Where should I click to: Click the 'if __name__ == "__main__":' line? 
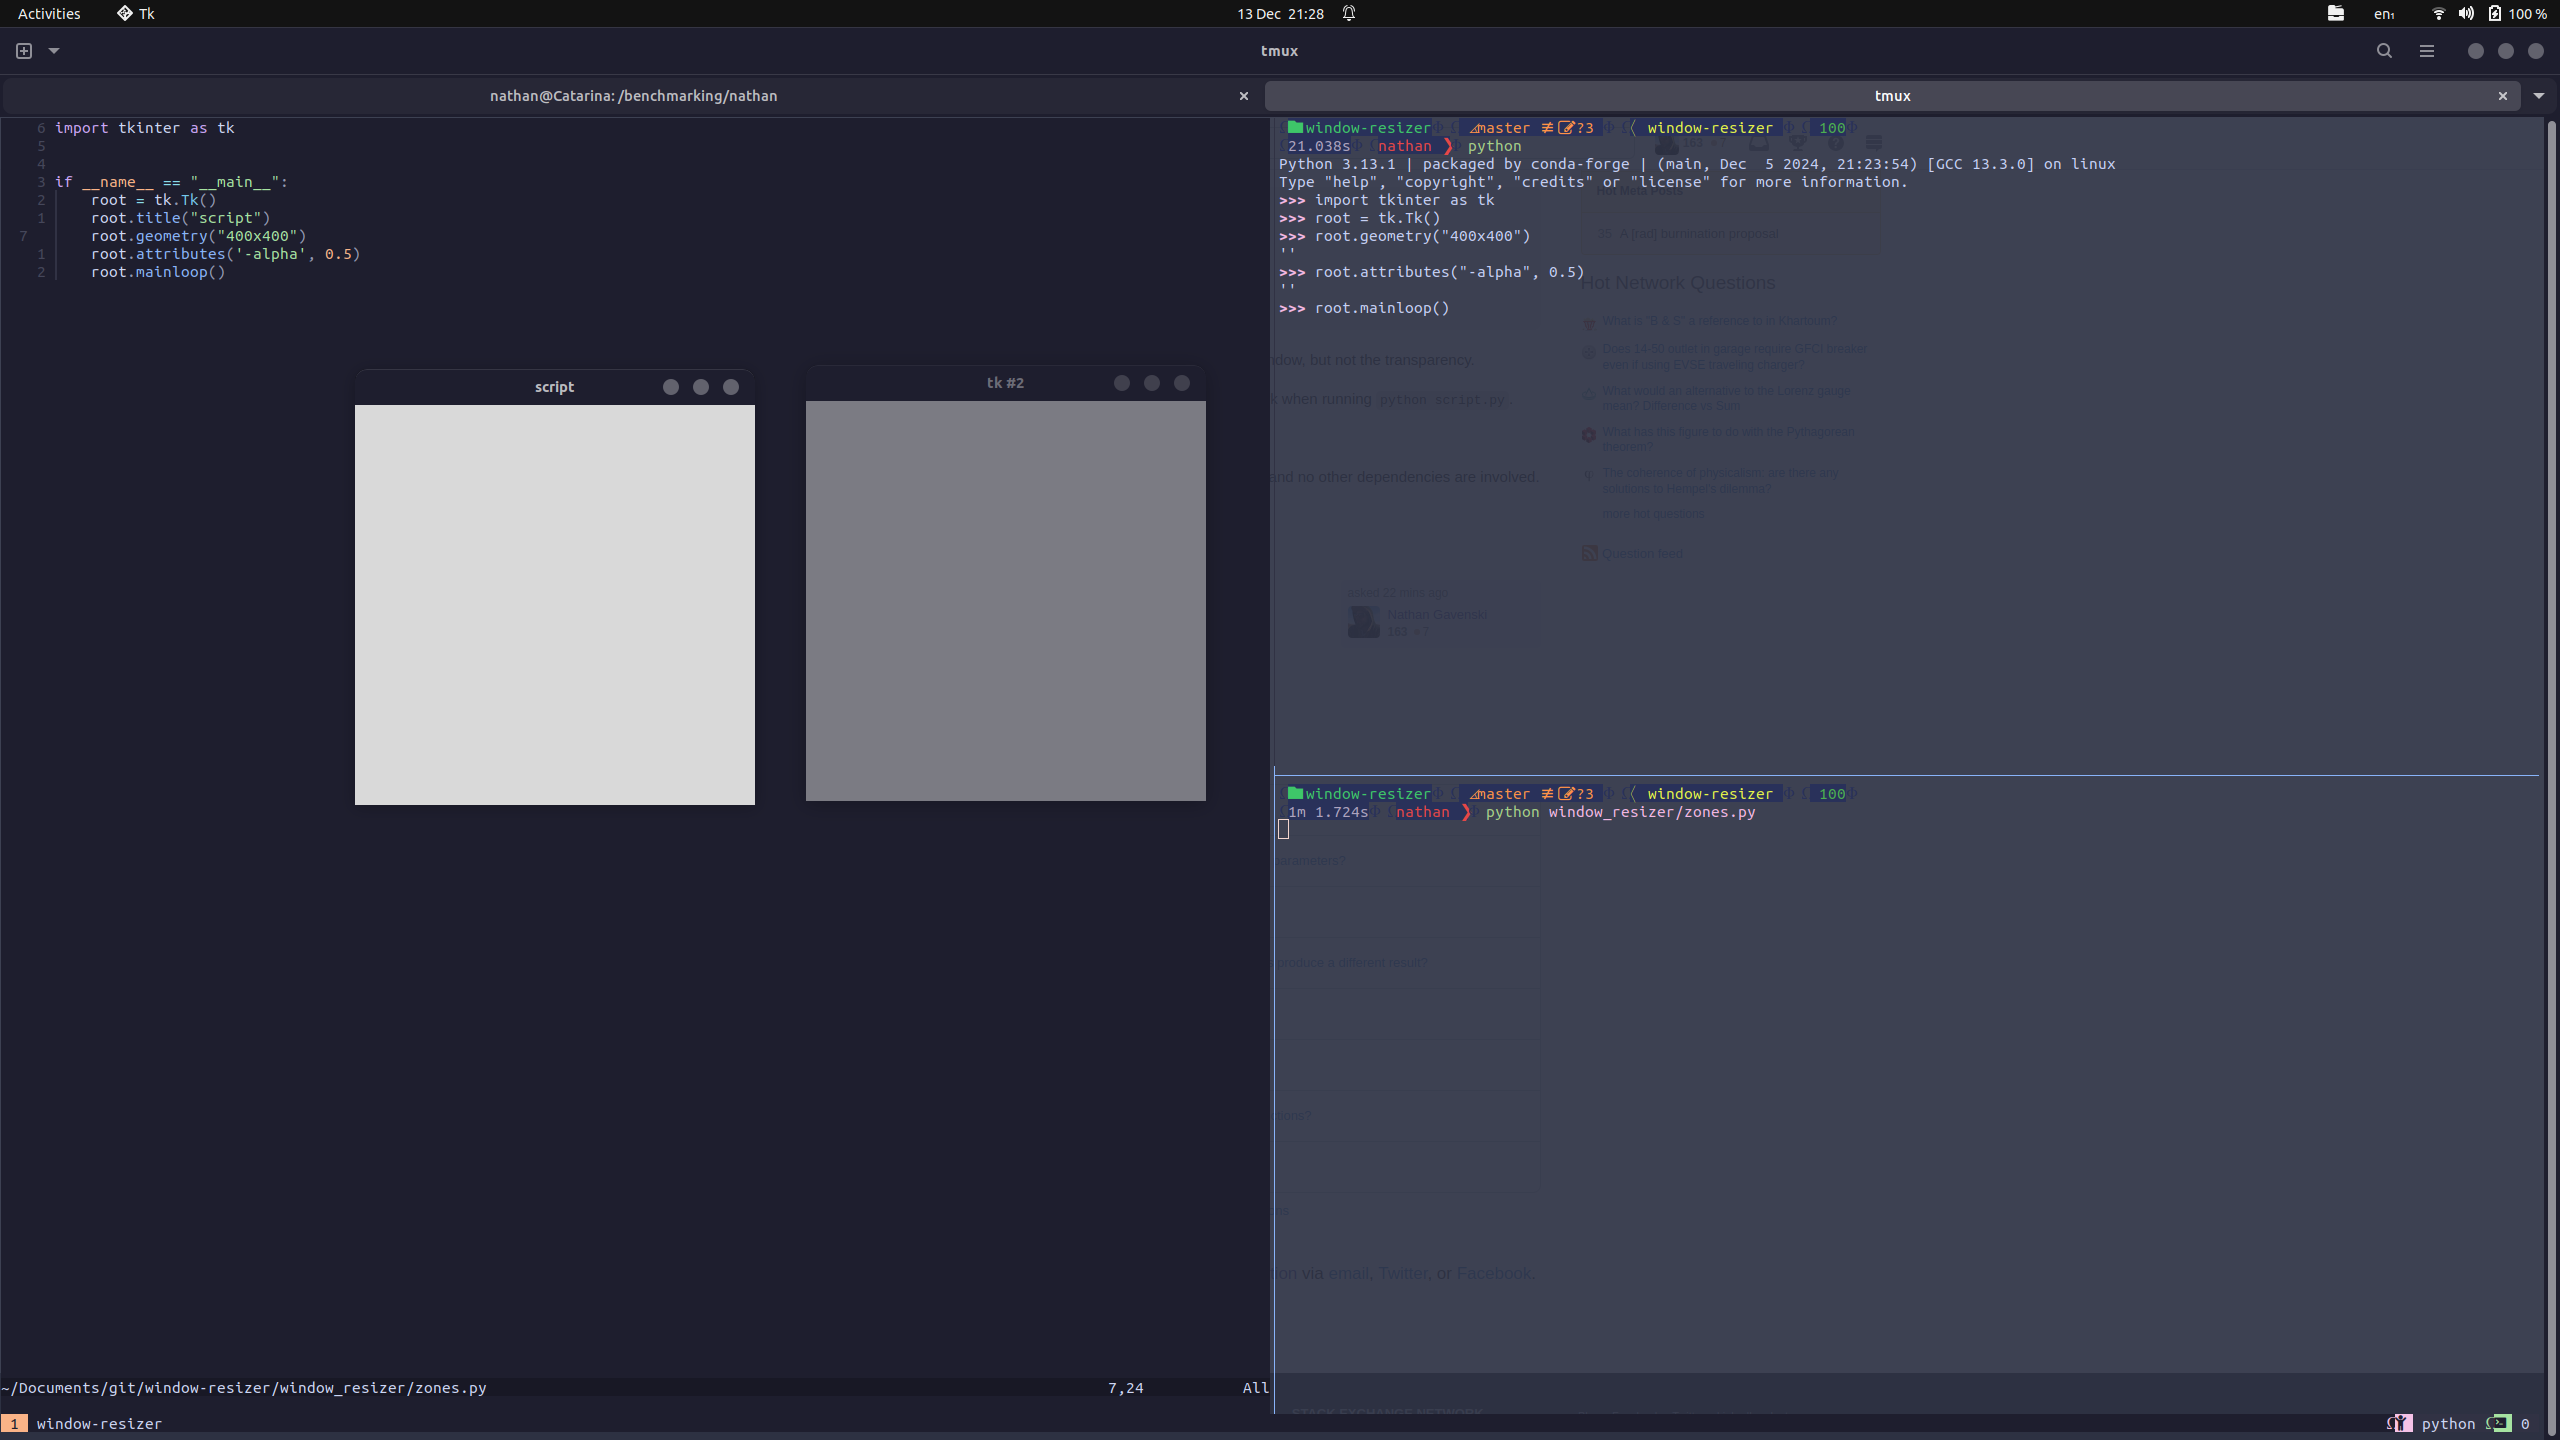171,182
